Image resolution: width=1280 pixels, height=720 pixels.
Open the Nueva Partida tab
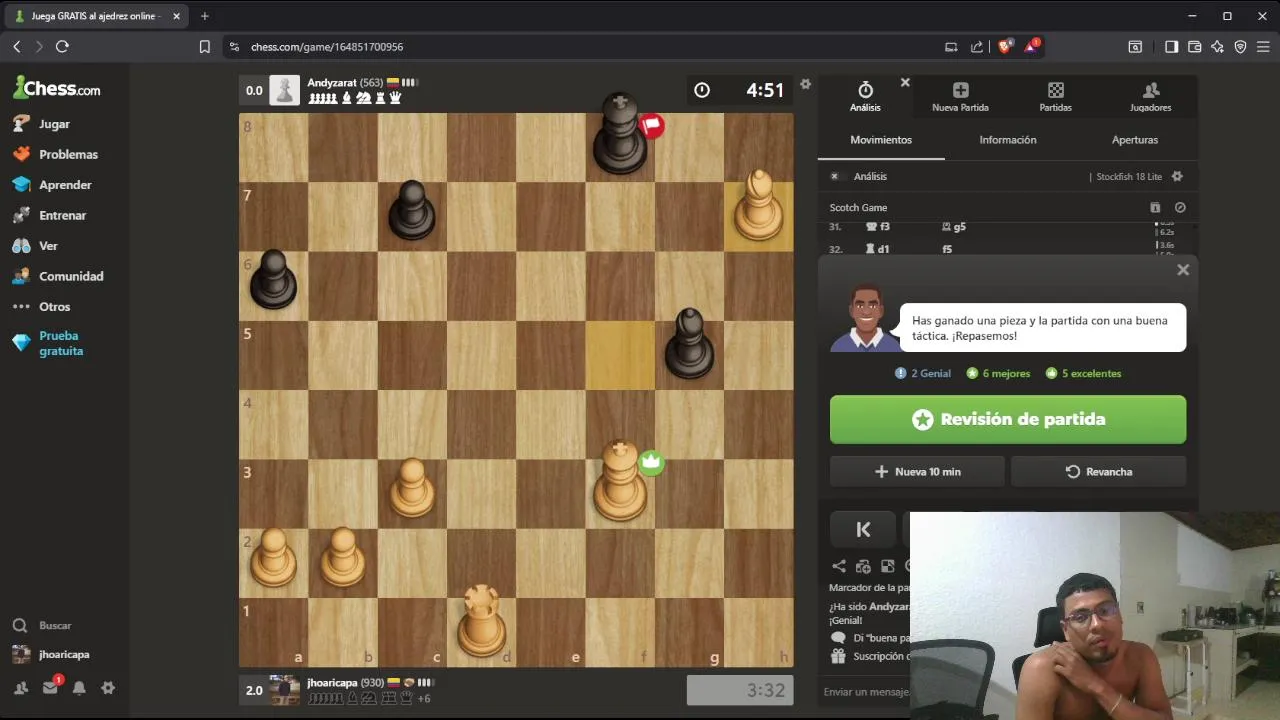tap(960, 96)
